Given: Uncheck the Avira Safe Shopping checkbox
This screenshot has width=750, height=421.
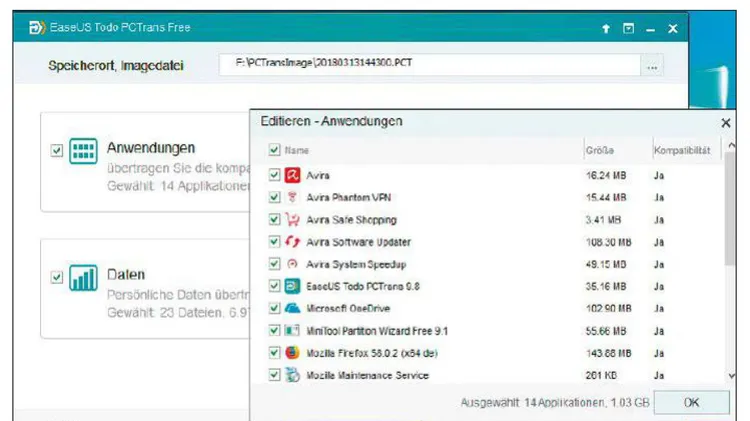Looking at the screenshot, I should tap(274, 220).
